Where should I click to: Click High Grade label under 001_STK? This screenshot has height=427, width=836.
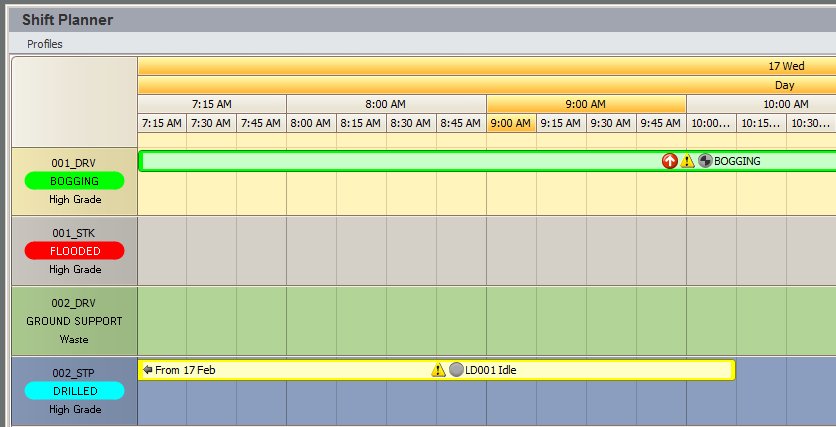[x=75, y=269]
